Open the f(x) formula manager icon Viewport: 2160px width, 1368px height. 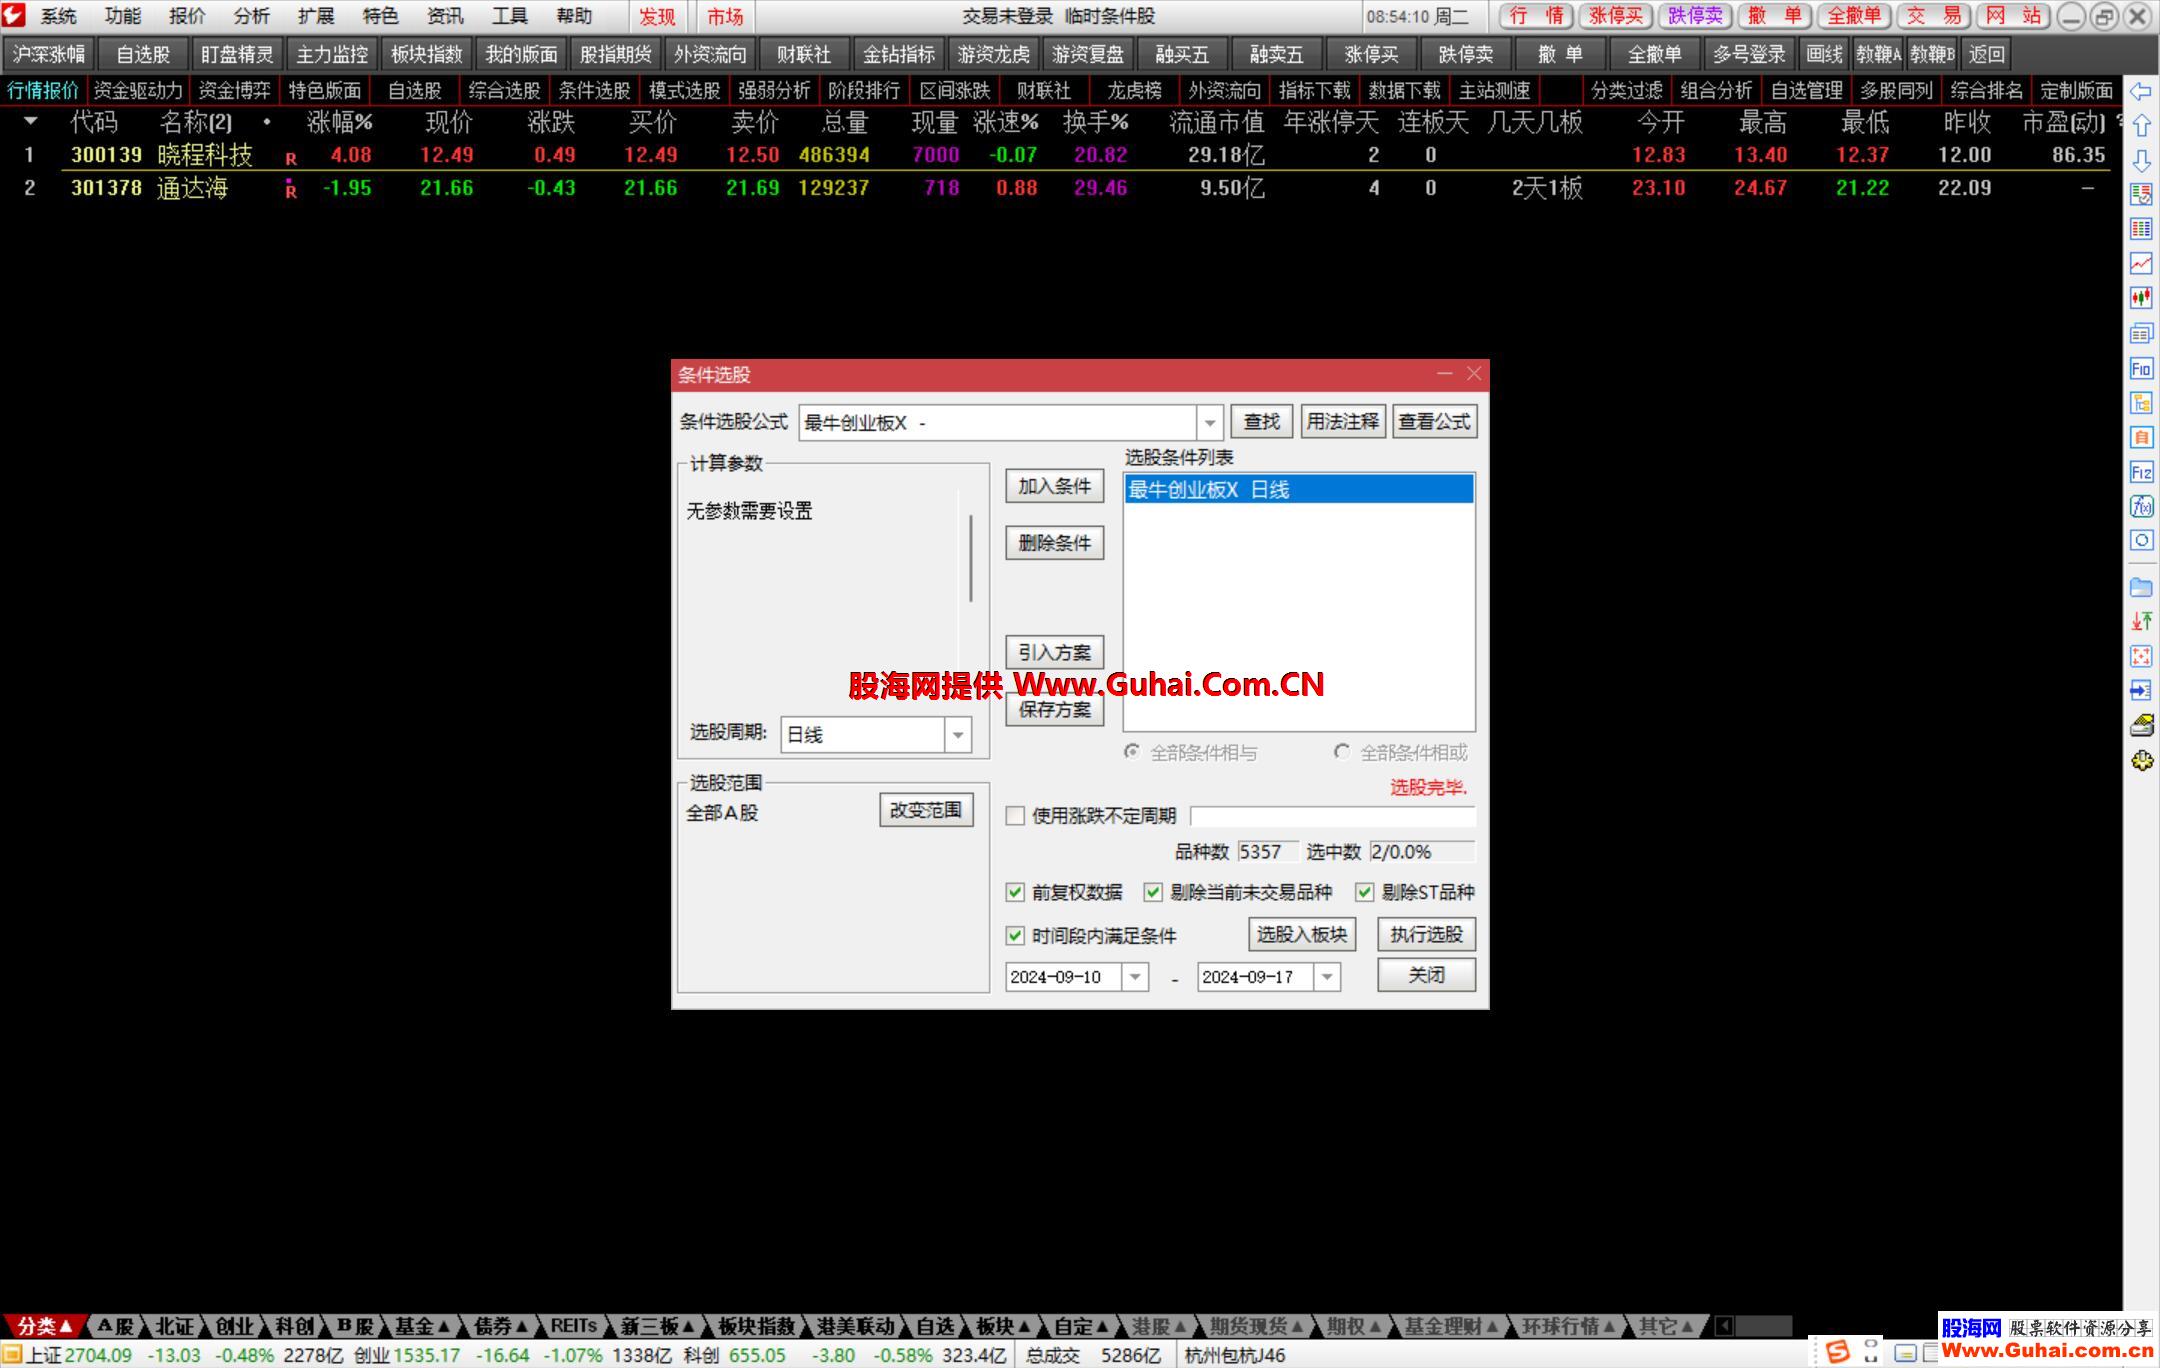(x=2141, y=506)
